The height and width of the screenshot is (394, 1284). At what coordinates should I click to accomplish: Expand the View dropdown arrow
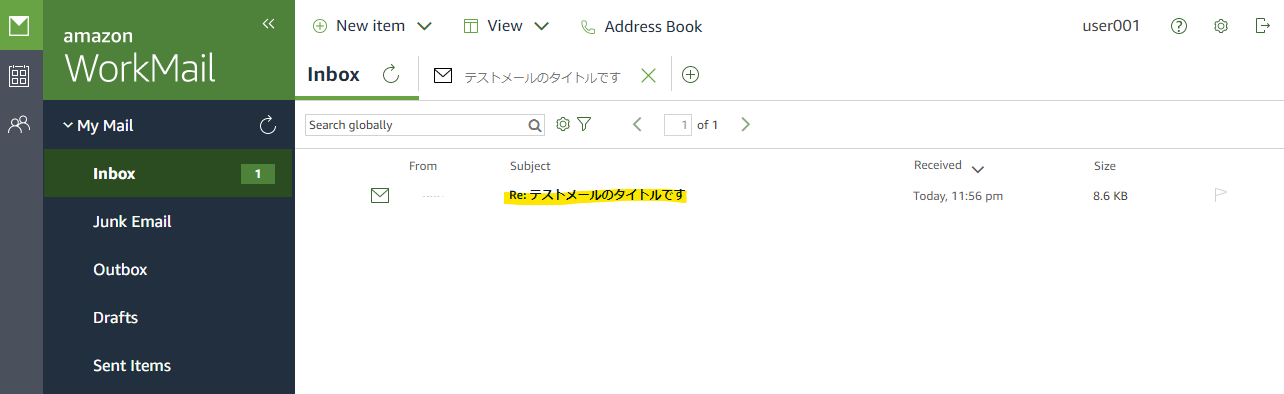541,26
